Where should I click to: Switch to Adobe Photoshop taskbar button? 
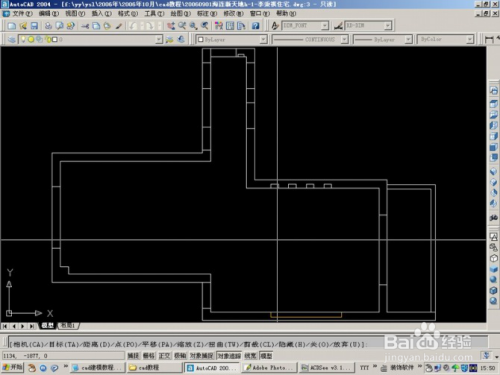tap(269, 368)
